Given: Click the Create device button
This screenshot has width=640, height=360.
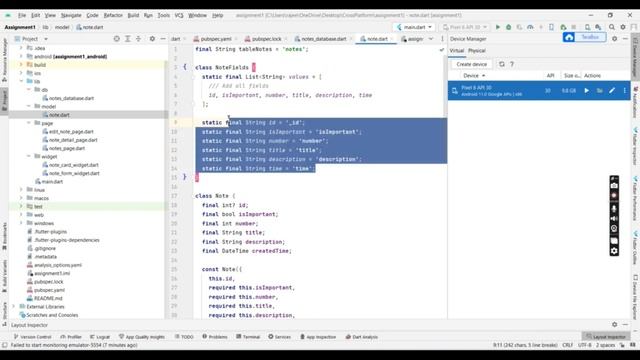Looking at the screenshot, I should click(x=471, y=64).
